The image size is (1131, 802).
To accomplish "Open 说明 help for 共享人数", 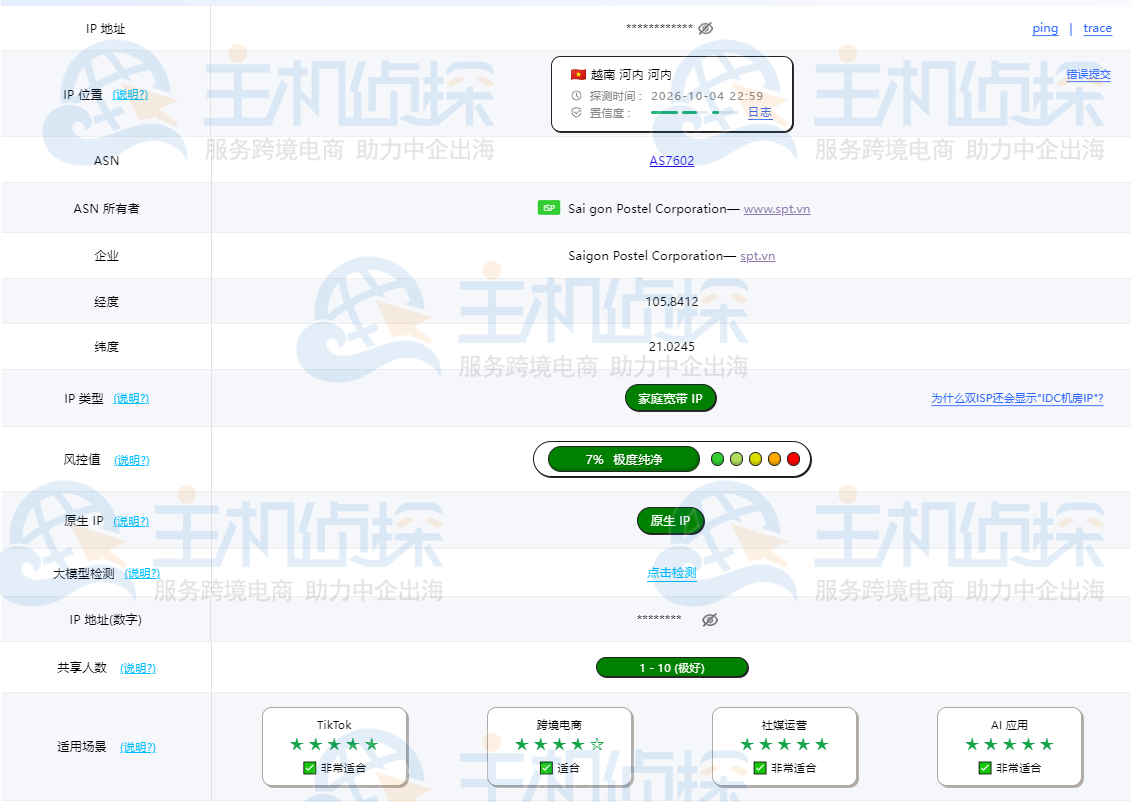I will pyautogui.click(x=138, y=669).
